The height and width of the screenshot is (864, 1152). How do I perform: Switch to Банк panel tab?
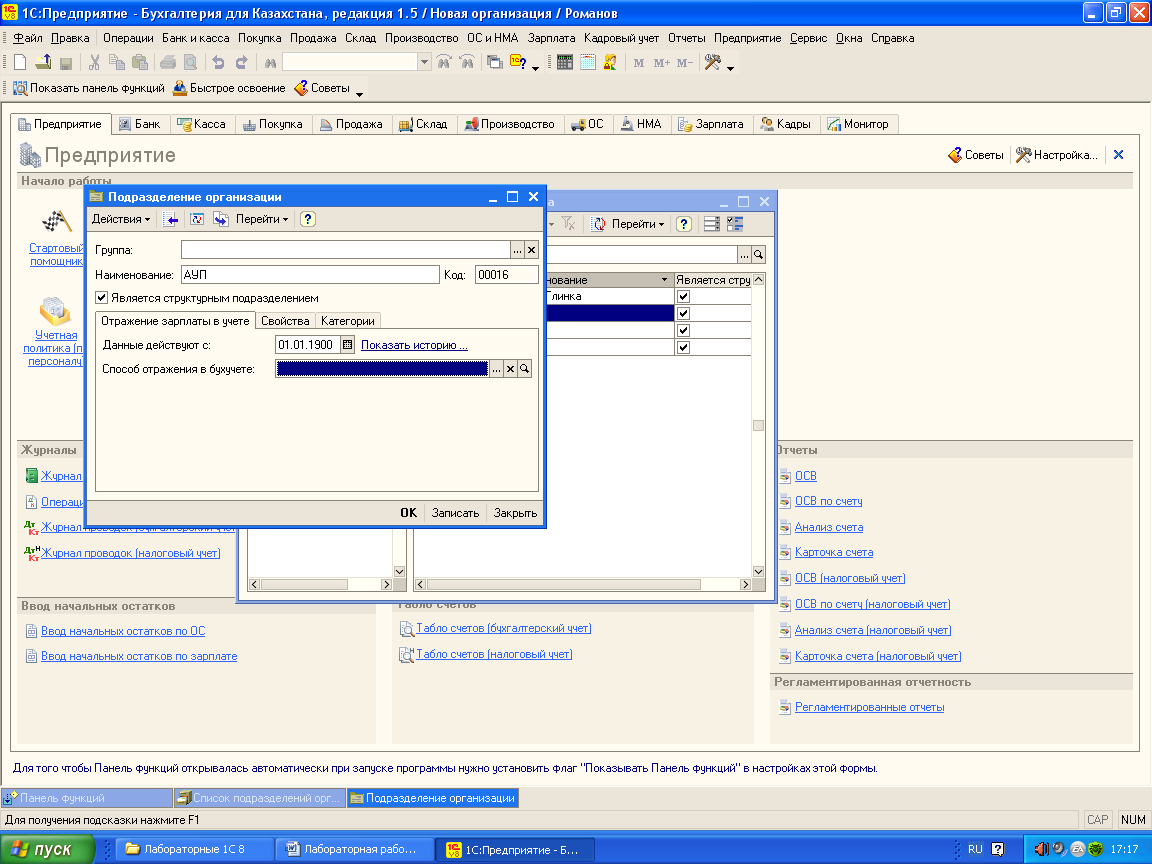[140, 124]
